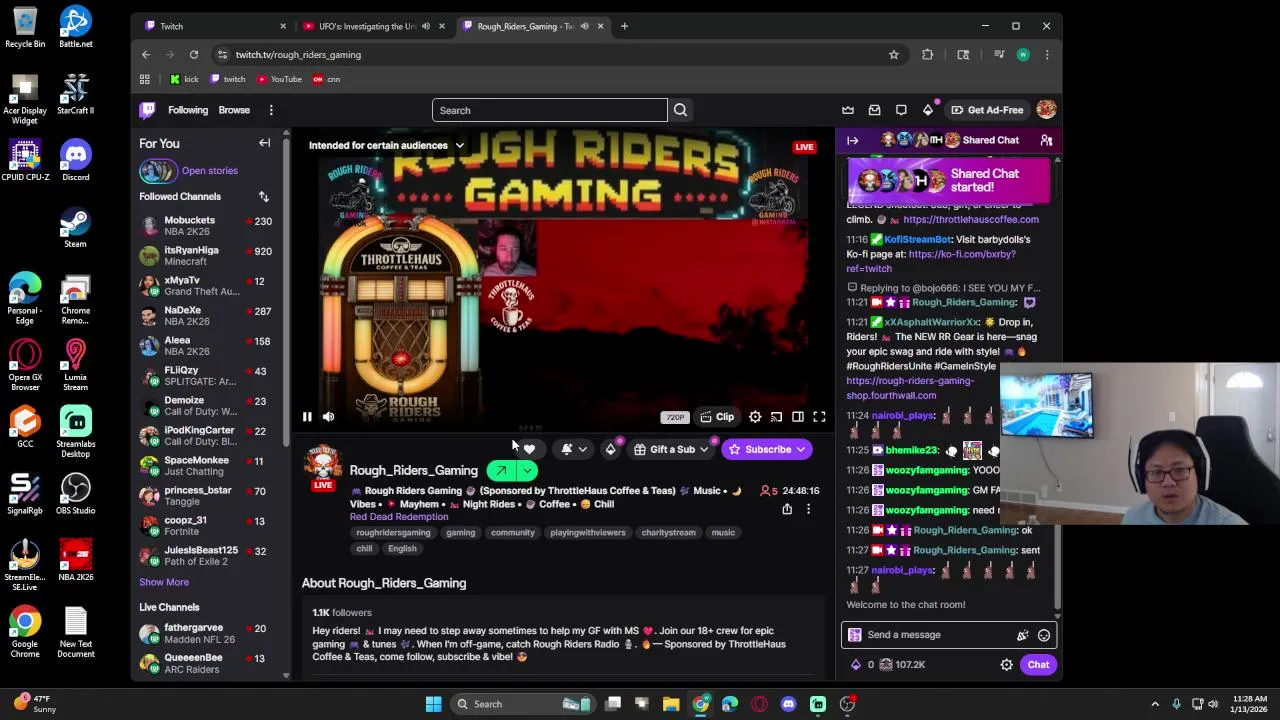The width and height of the screenshot is (1280, 720).
Task: Bookmark this page with star icon
Action: [x=894, y=55]
